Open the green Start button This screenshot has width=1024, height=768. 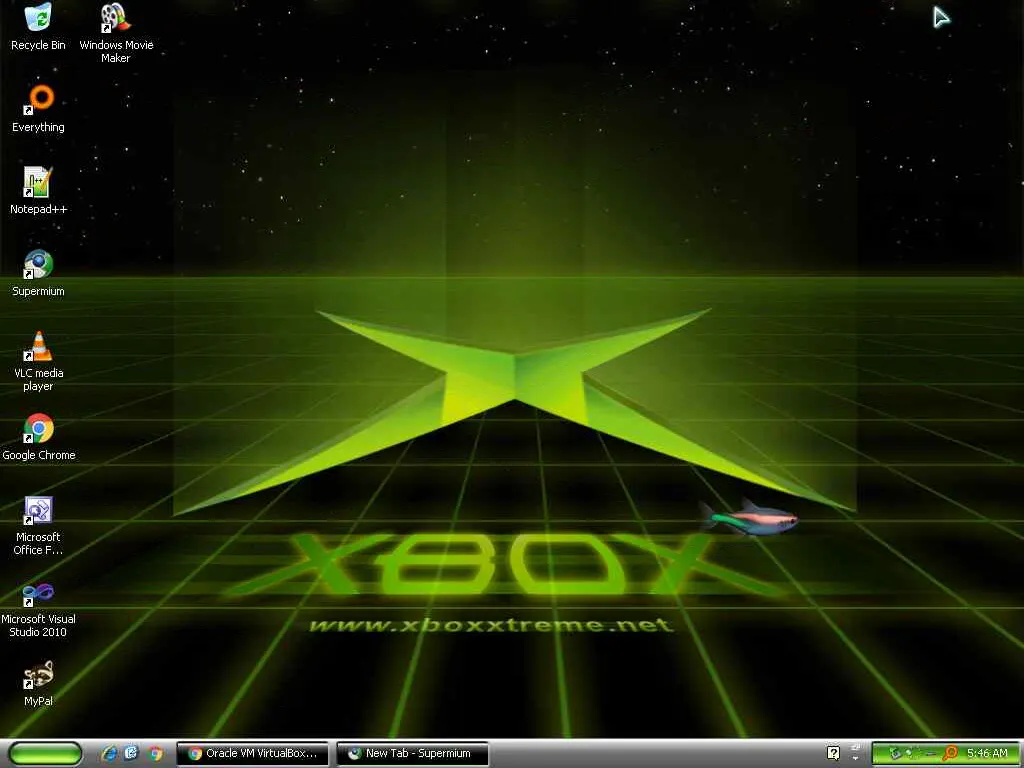pyautogui.click(x=46, y=754)
